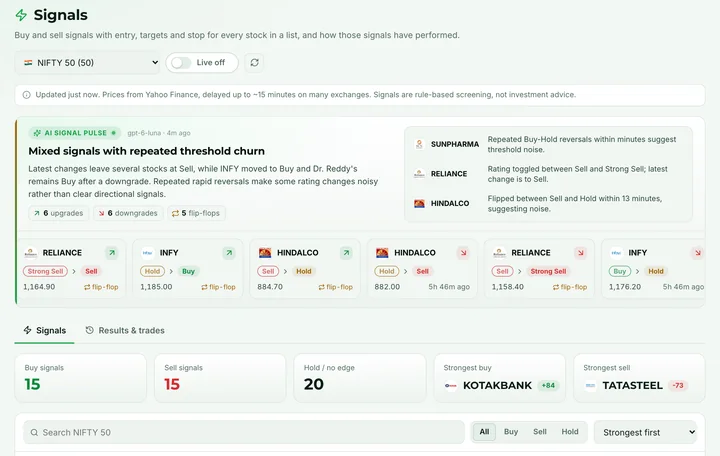720x456 pixels.
Task: Click the info icon in the update notice
Action: [27, 95]
